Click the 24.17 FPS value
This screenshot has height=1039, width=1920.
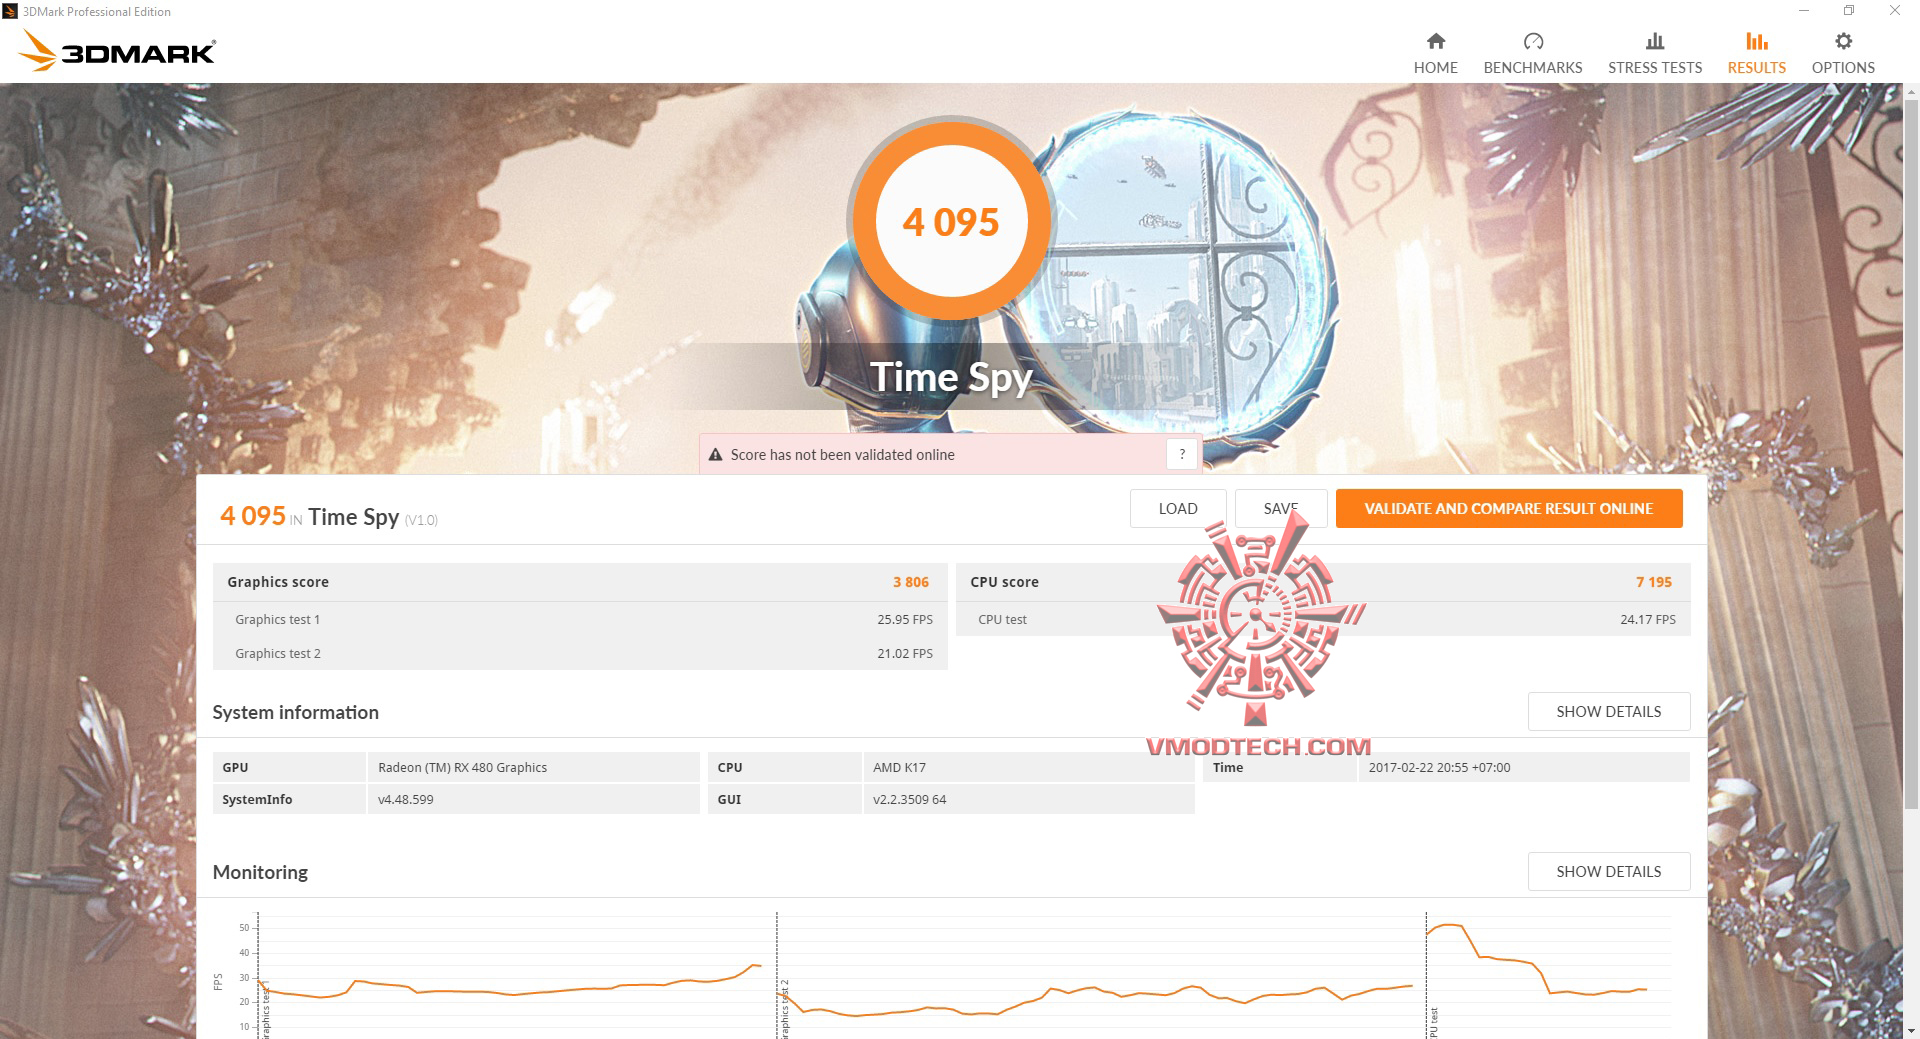pyautogui.click(x=1648, y=619)
